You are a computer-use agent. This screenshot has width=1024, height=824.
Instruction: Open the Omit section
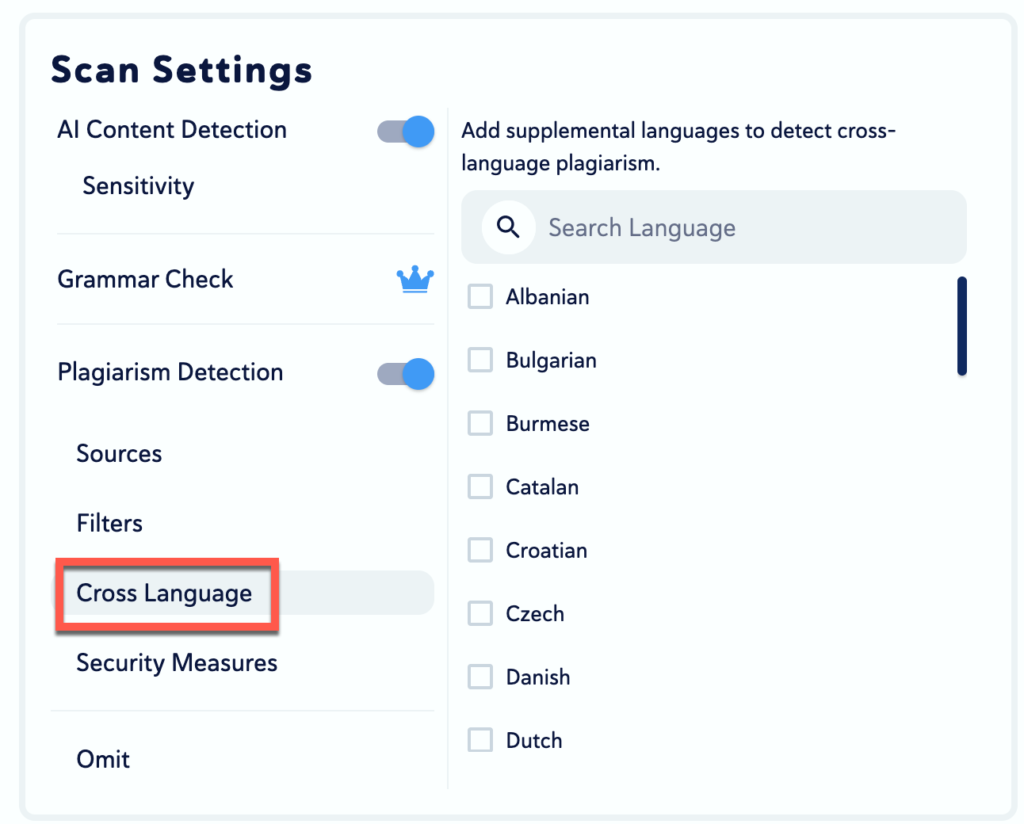click(x=104, y=759)
